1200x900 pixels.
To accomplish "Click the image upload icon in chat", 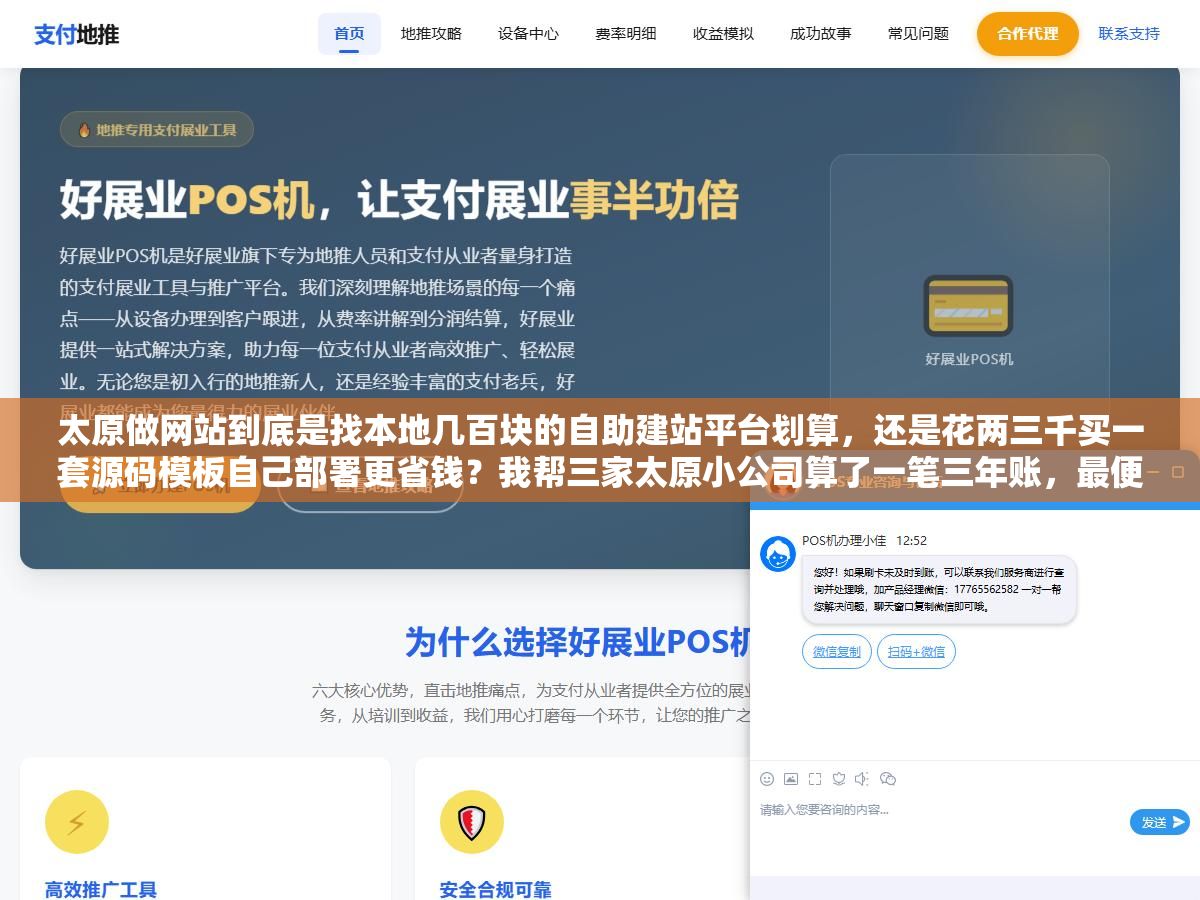I will point(791,779).
